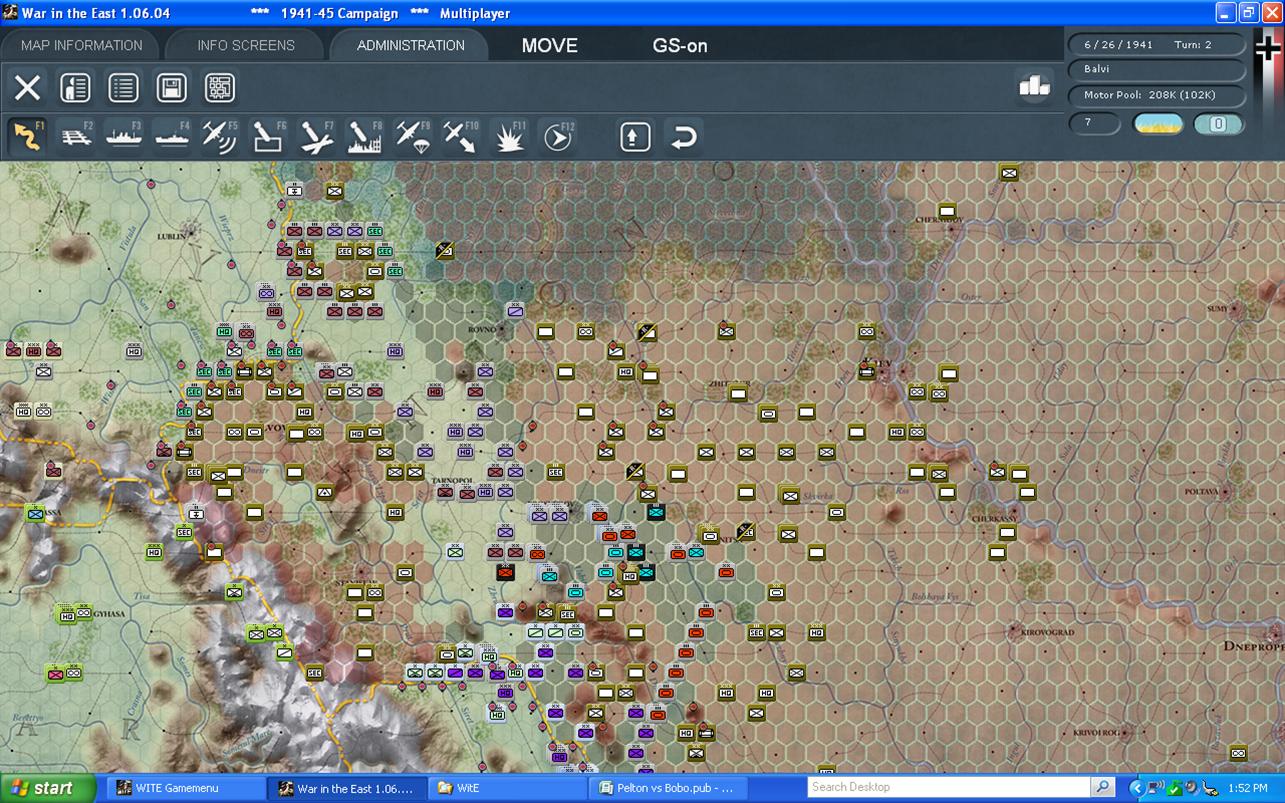Click the GS-on ground support label
The height and width of the screenshot is (803, 1285).
tap(680, 45)
